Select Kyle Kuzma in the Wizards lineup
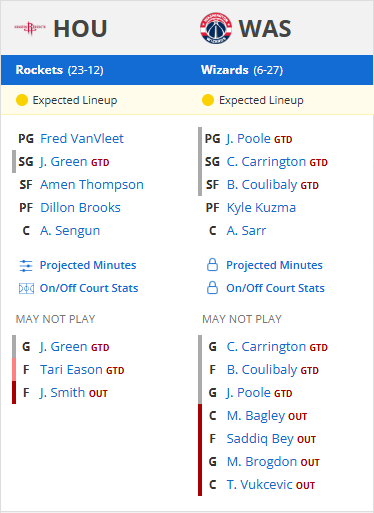The image size is (374, 513). (x=261, y=208)
